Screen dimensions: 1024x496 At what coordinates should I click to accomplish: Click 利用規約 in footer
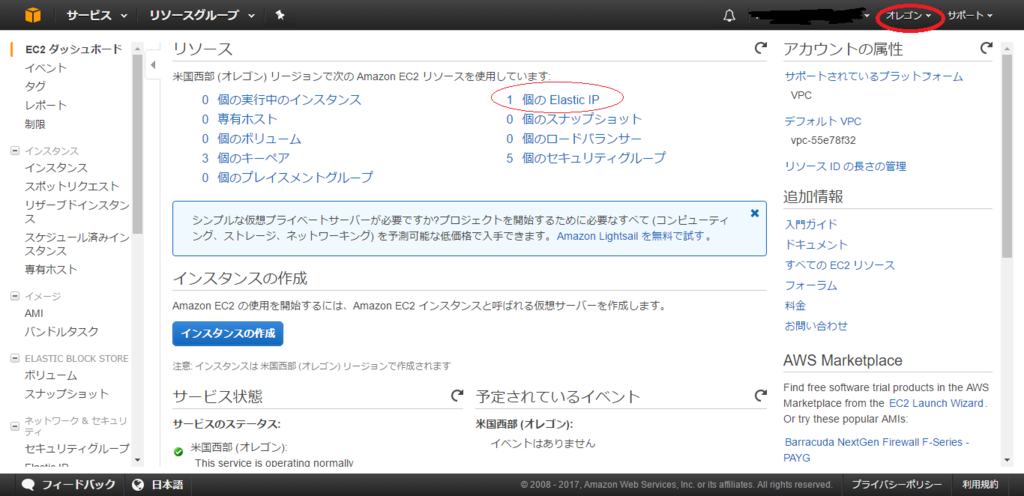980,485
